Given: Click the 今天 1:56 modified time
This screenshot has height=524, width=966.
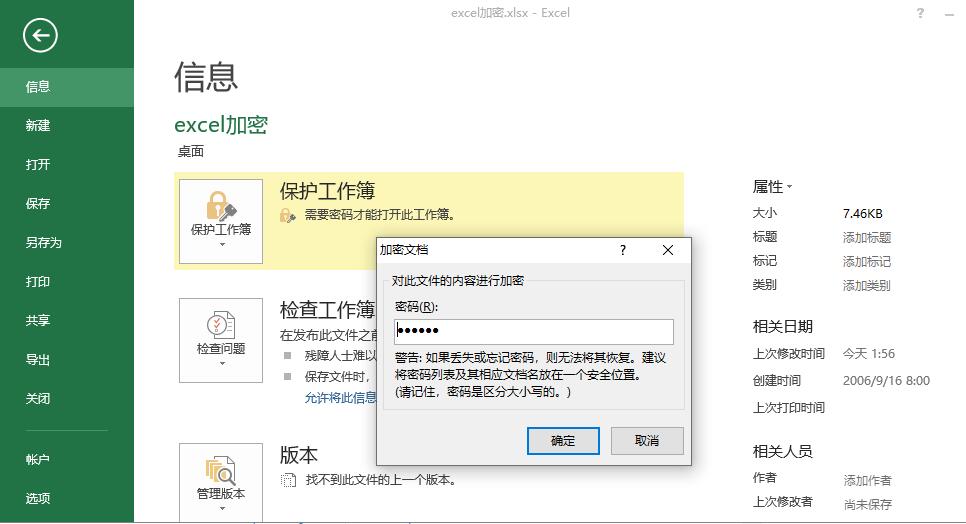Looking at the screenshot, I should (x=869, y=353).
